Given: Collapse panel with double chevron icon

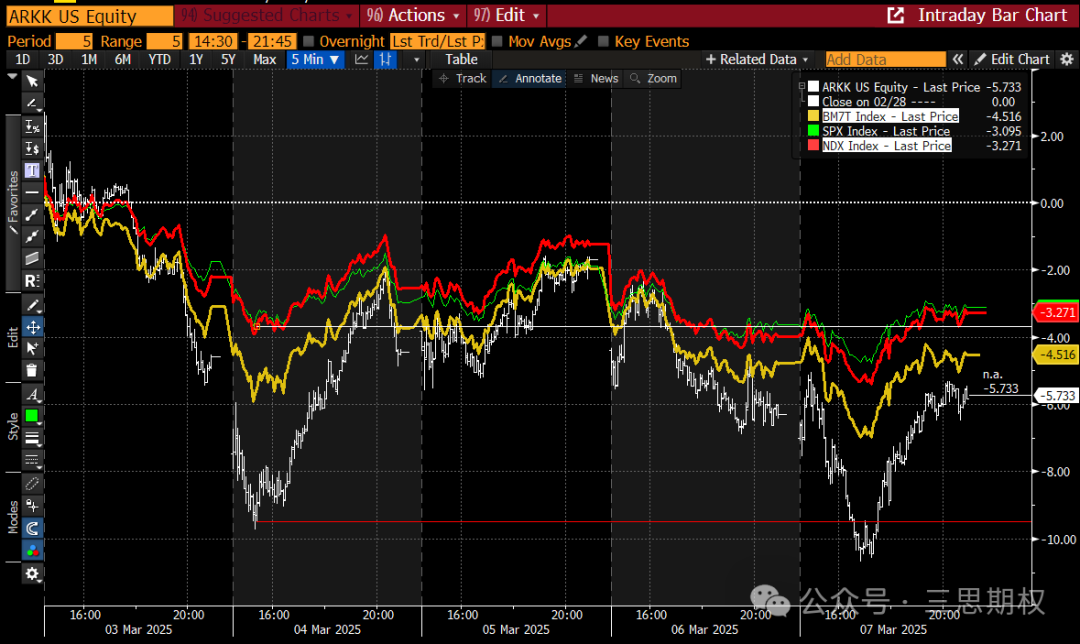Looking at the screenshot, I should [x=957, y=59].
